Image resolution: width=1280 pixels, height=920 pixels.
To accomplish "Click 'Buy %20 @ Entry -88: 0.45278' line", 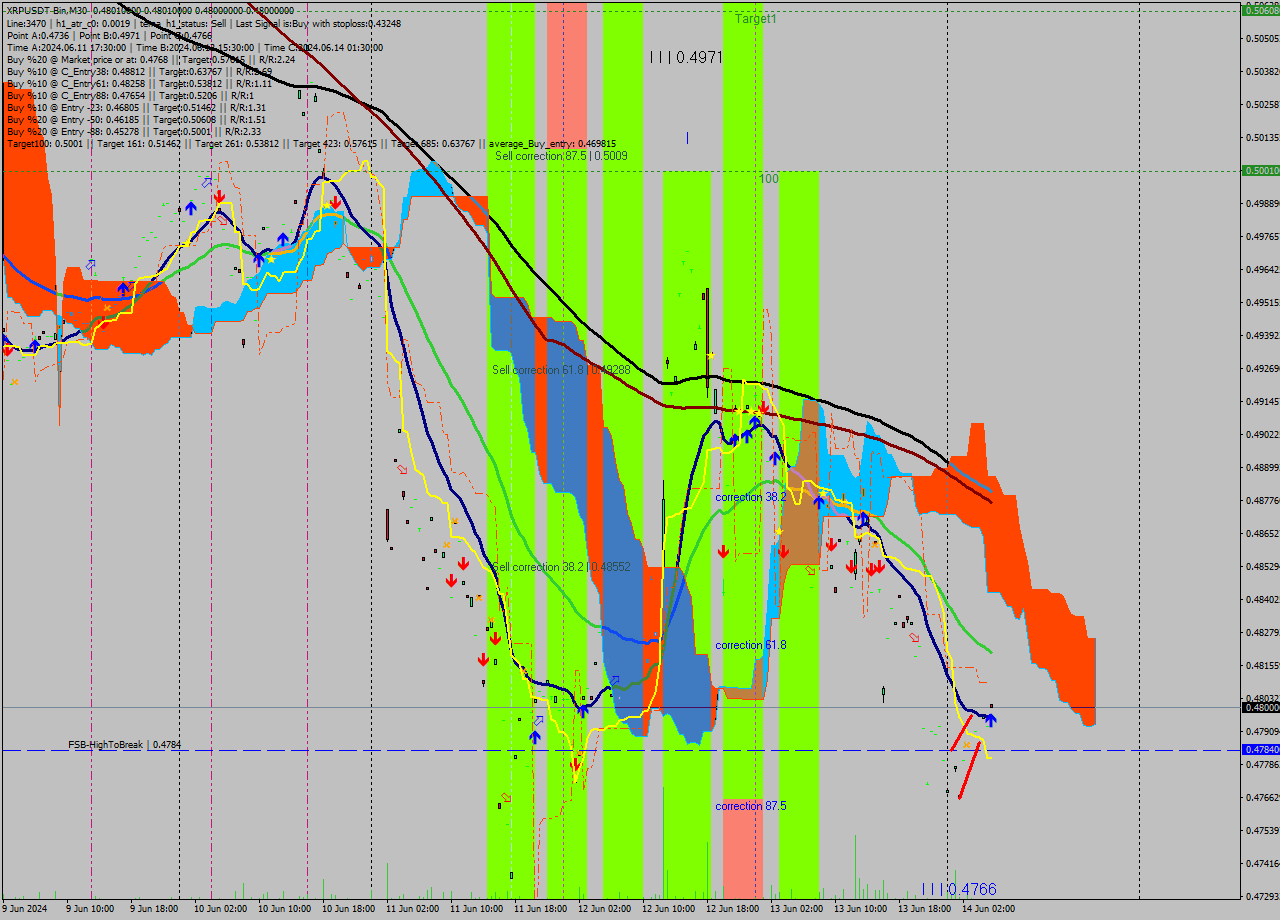I will [x=134, y=131].
